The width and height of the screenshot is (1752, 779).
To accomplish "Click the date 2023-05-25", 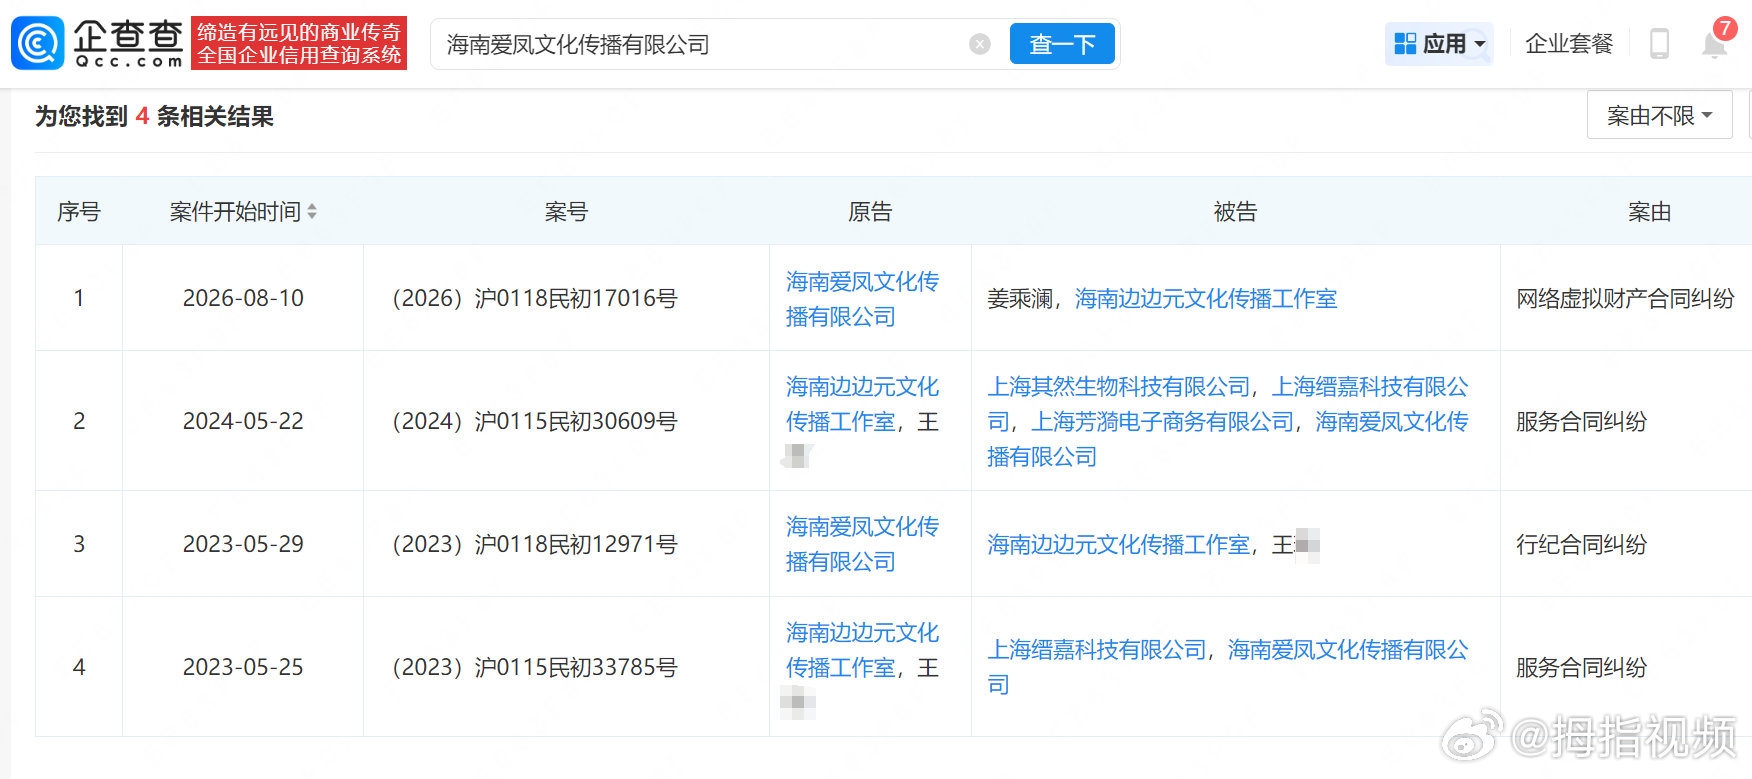I will 243,667.
